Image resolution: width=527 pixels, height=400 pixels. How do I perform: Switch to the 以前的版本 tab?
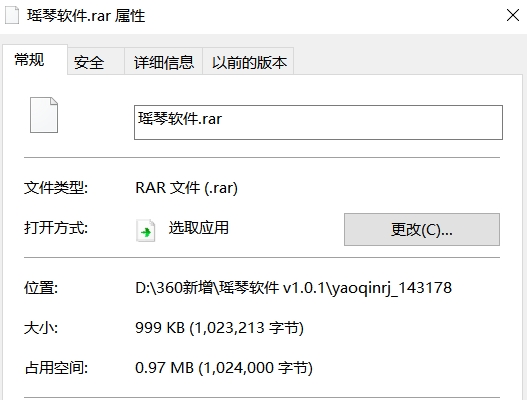click(248, 62)
